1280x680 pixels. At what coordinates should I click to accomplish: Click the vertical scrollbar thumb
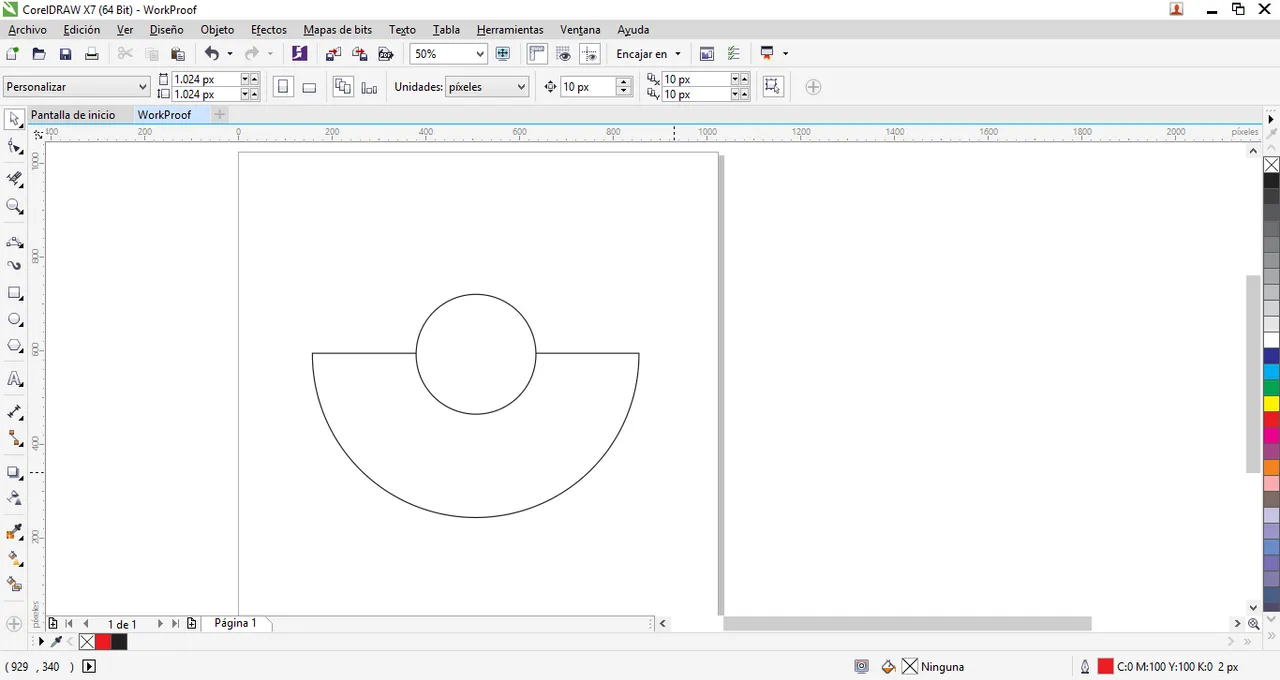click(1253, 373)
